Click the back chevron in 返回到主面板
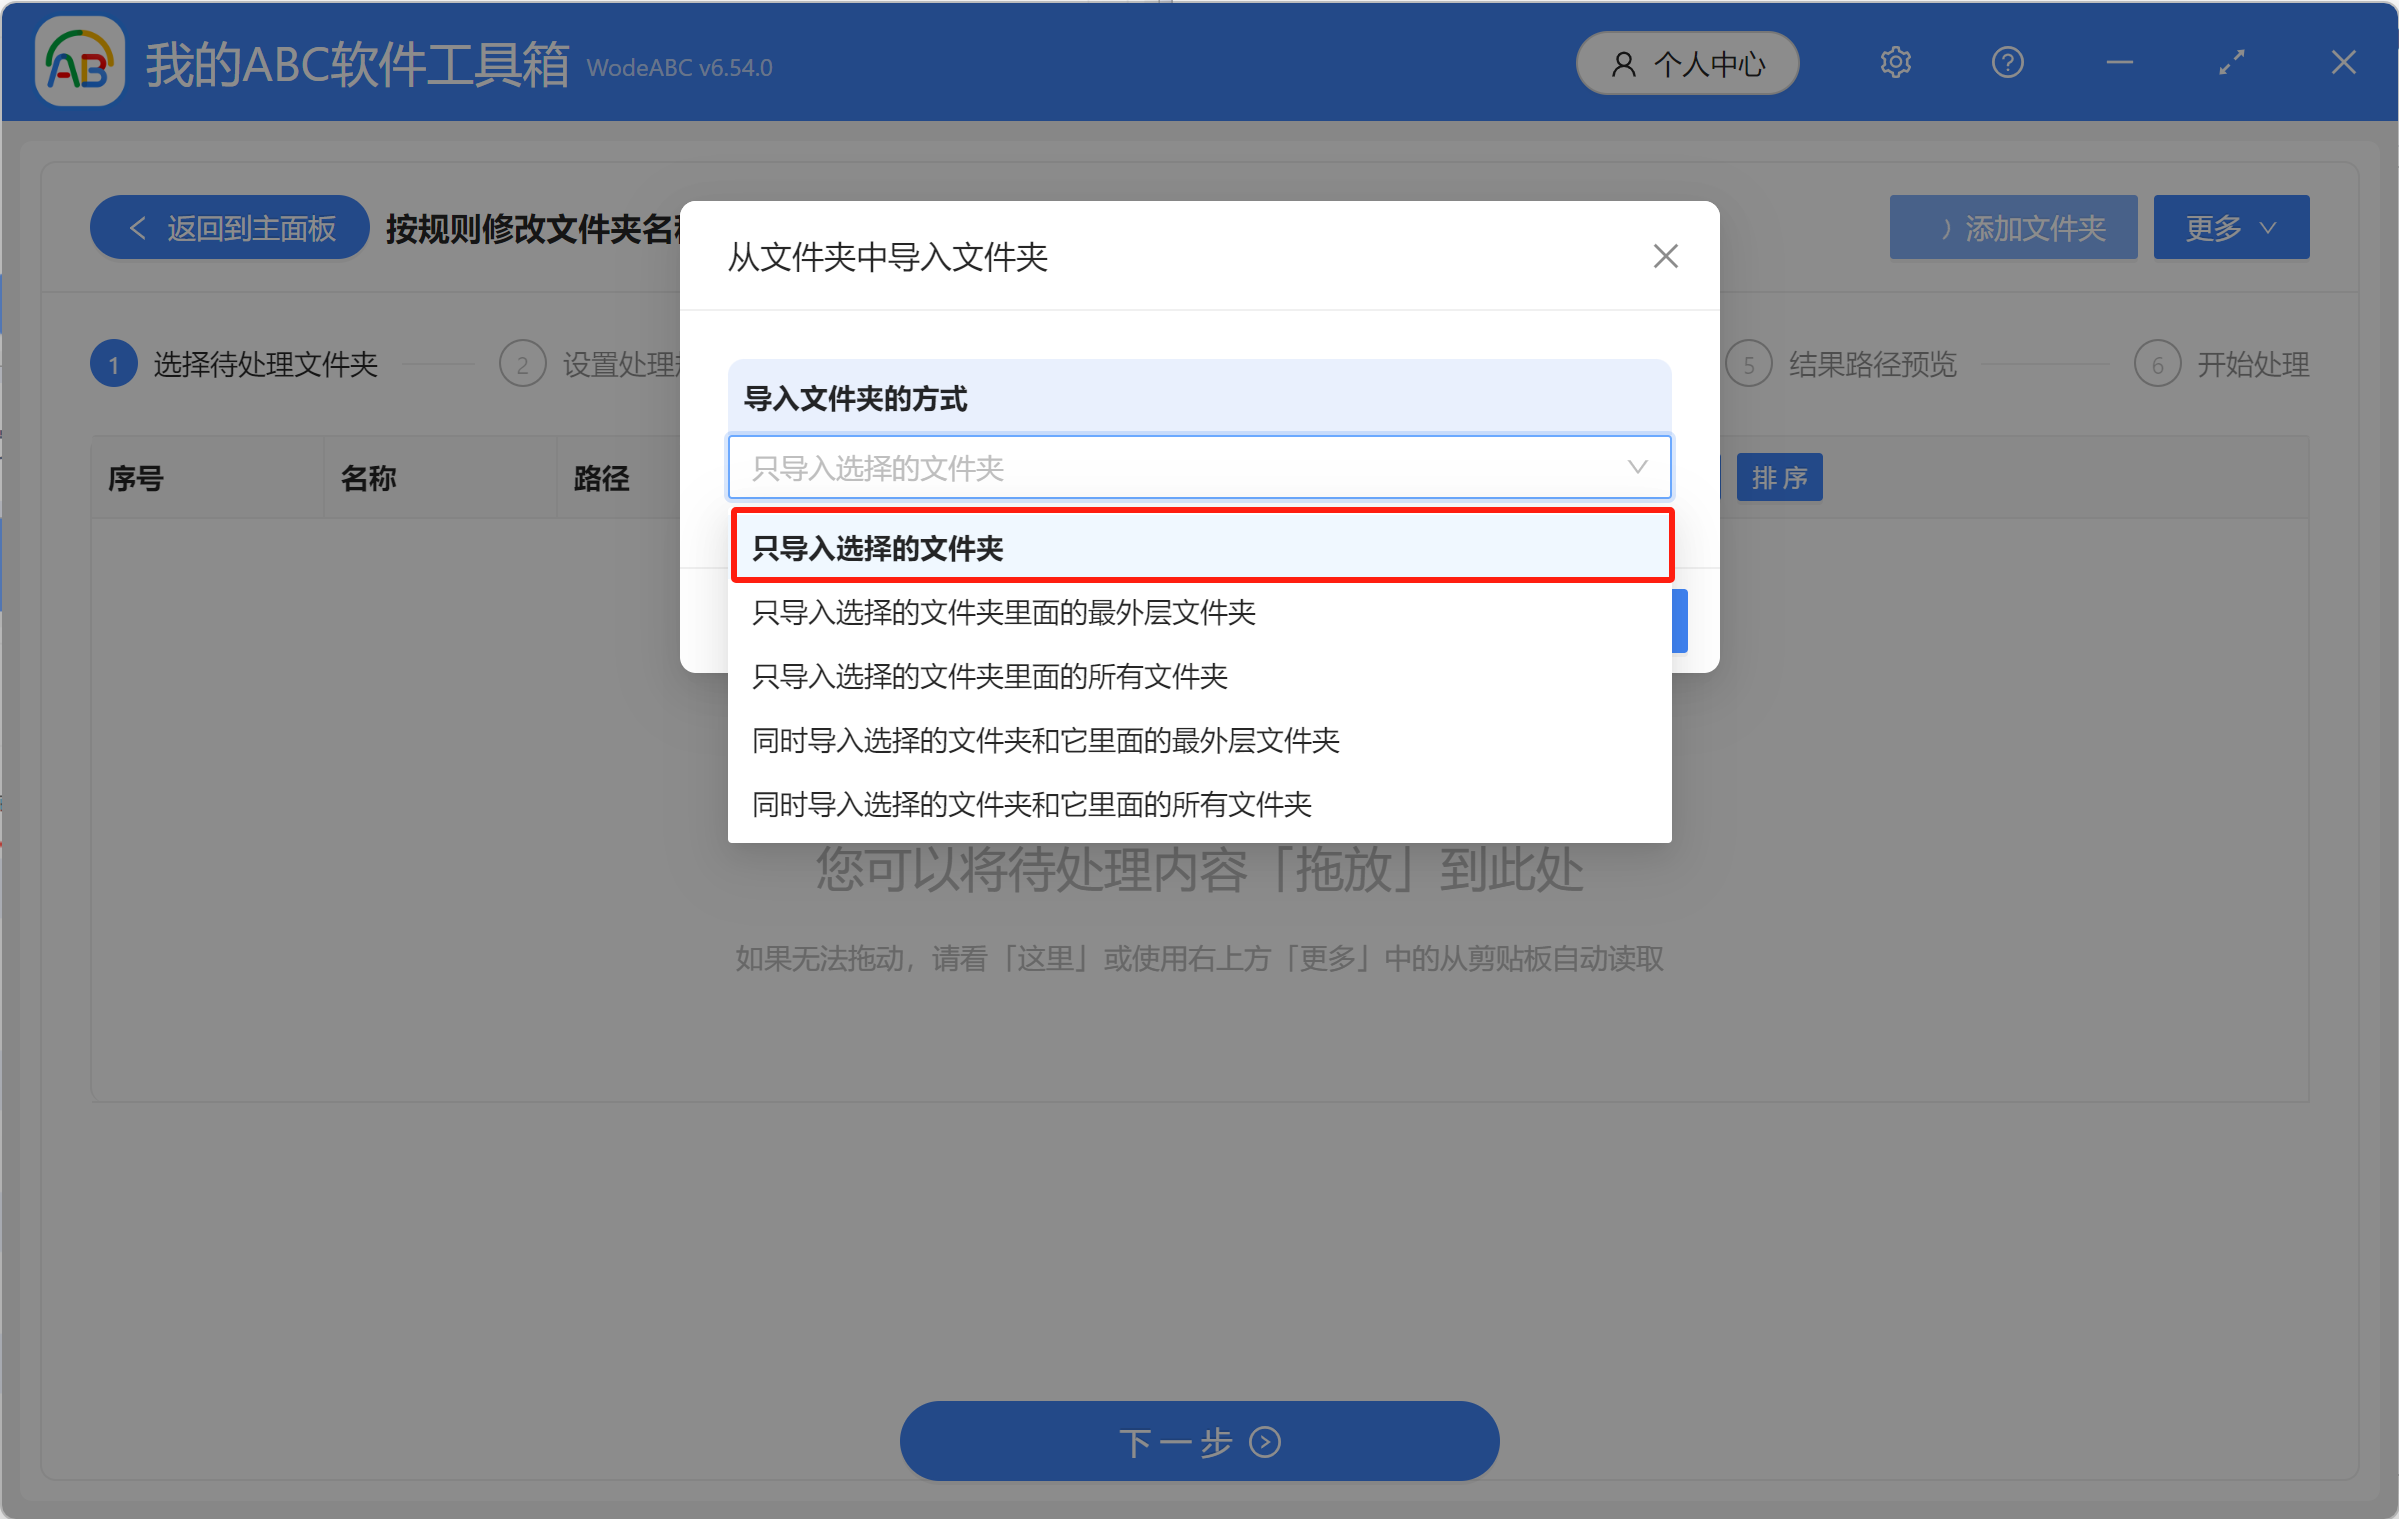 [138, 227]
